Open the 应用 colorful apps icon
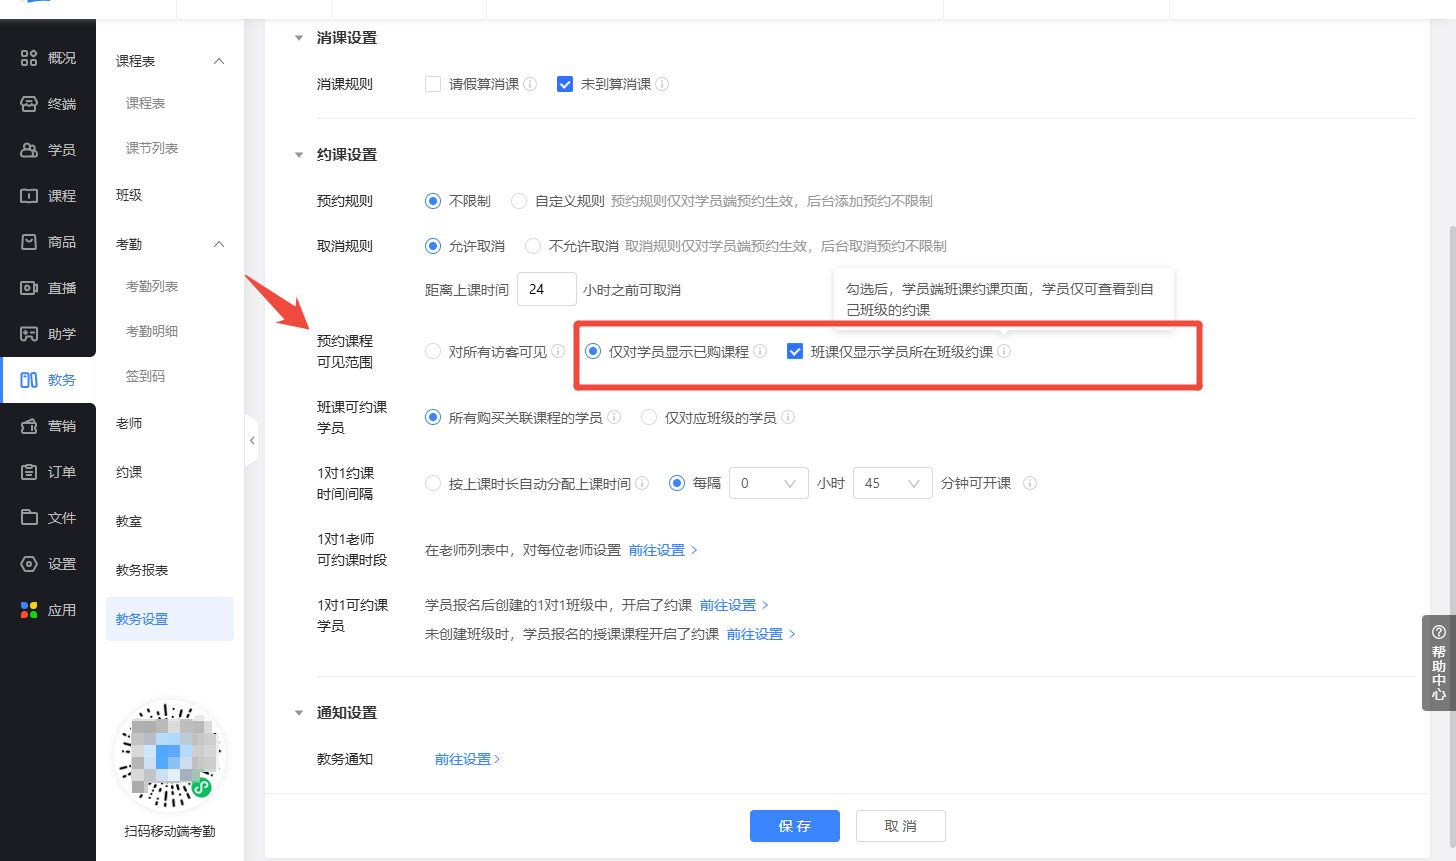The image size is (1456, 861). click(29, 610)
